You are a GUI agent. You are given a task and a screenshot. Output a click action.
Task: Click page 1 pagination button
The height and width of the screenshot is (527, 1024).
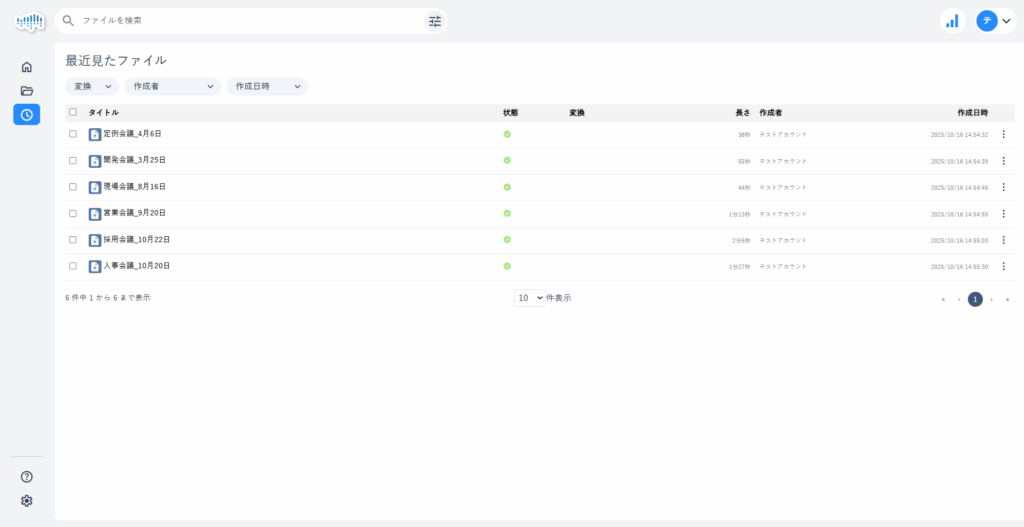(x=975, y=299)
